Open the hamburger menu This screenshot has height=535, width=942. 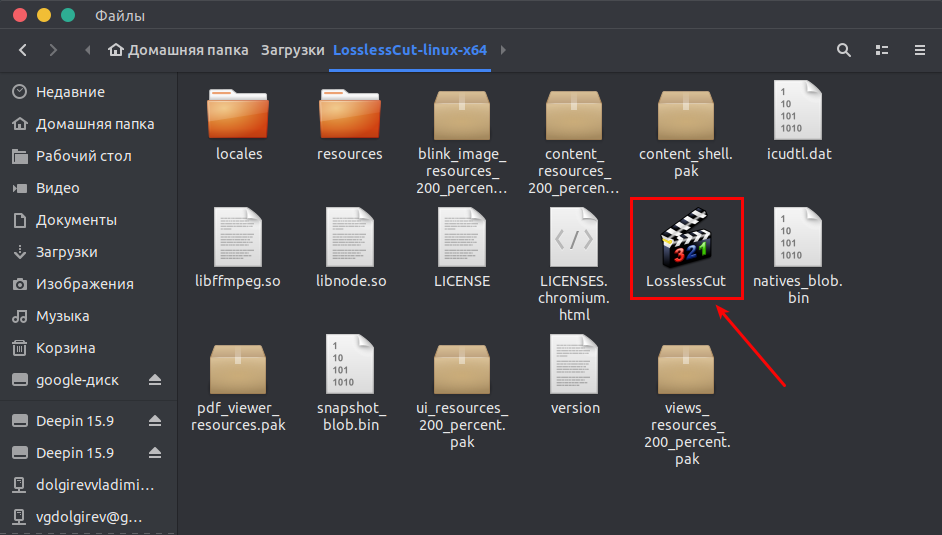click(920, 50)
